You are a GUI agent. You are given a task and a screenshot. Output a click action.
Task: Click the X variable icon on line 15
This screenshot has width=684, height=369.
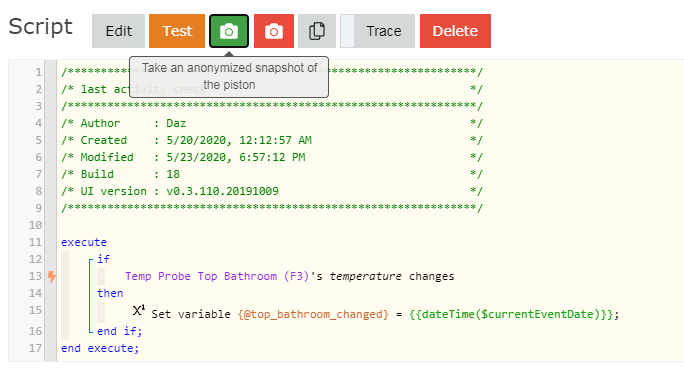click(x=139, y=311)
